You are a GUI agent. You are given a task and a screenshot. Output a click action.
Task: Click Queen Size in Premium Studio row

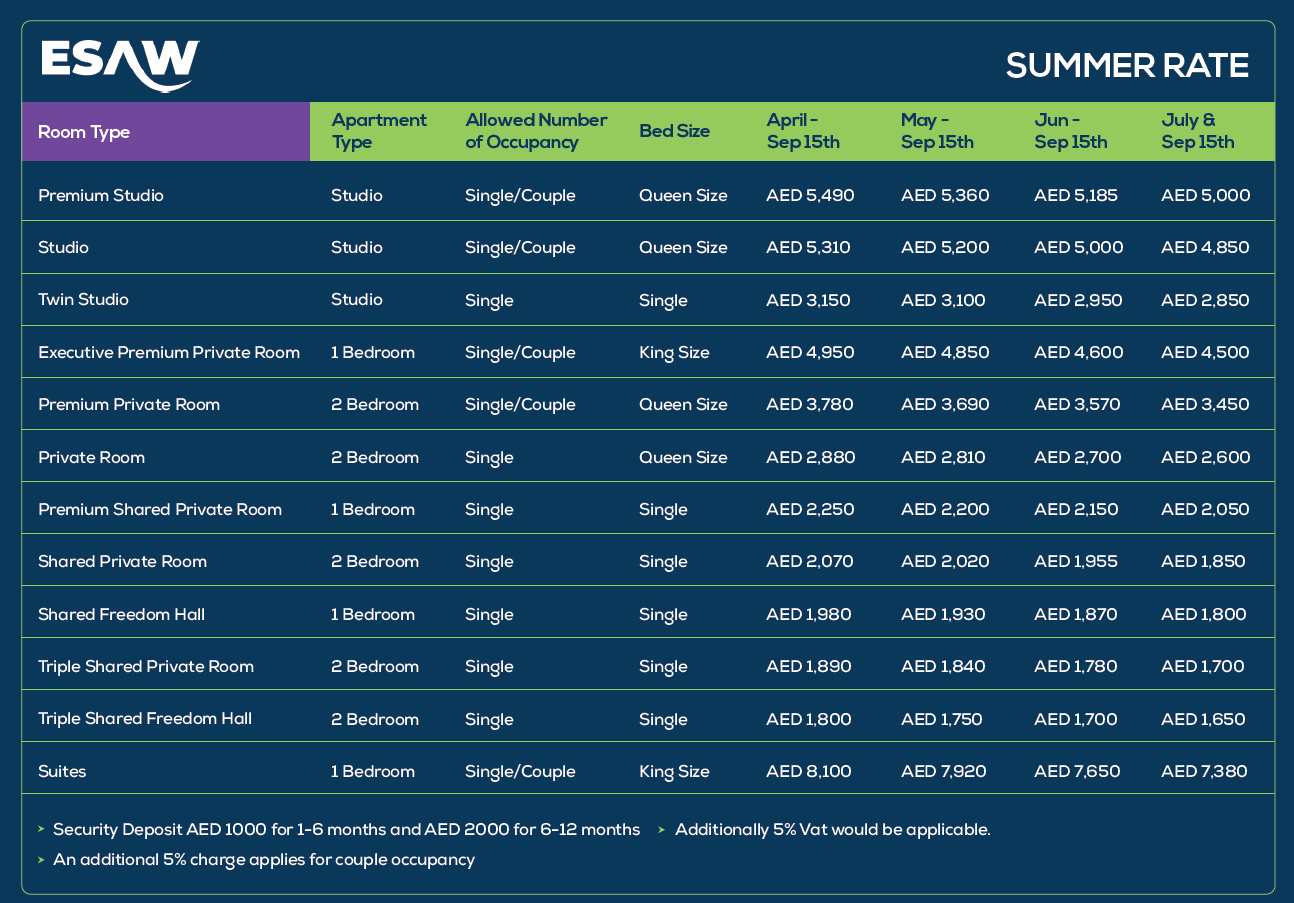tap(683, 195)
